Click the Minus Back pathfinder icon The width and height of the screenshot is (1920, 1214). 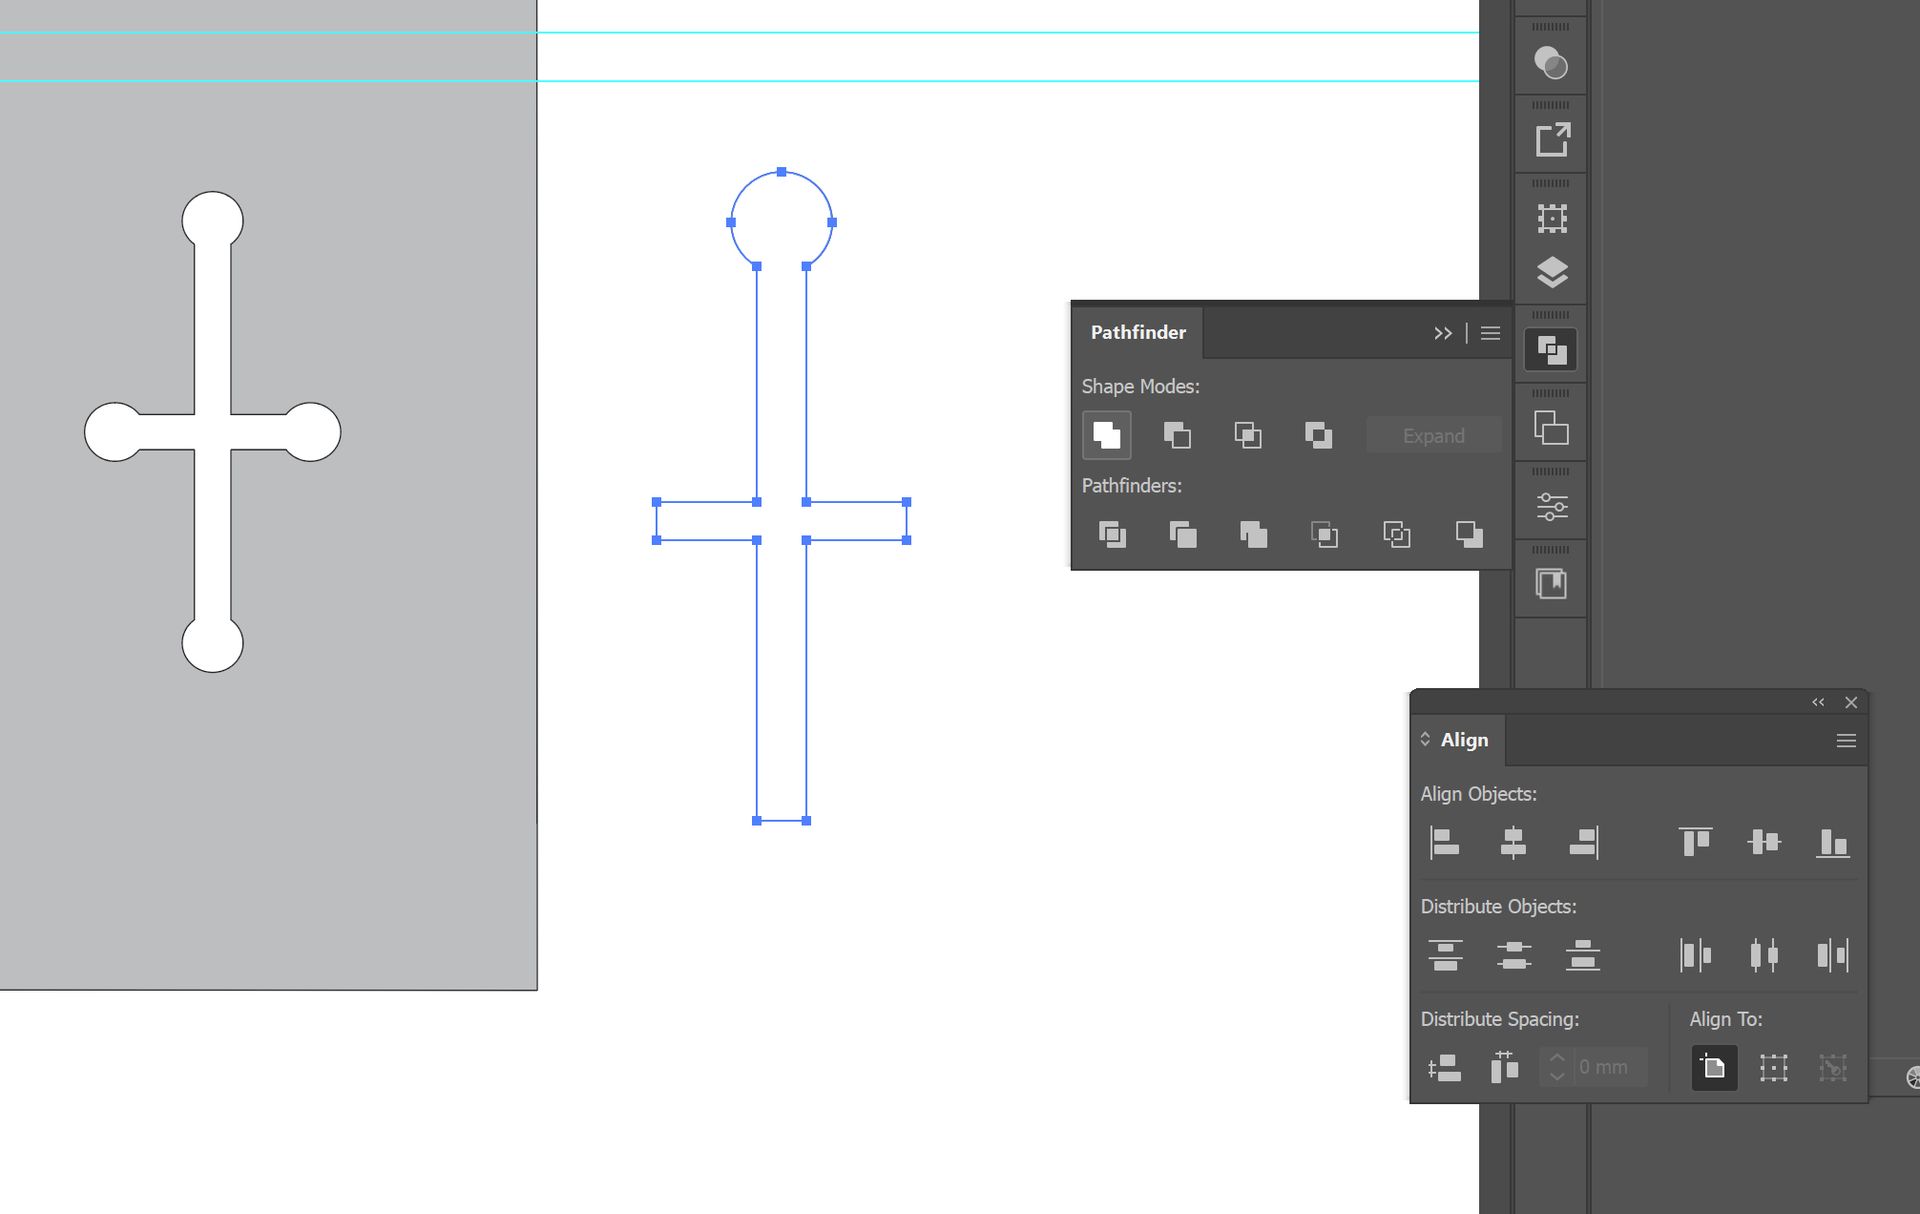coord(1468,534)
